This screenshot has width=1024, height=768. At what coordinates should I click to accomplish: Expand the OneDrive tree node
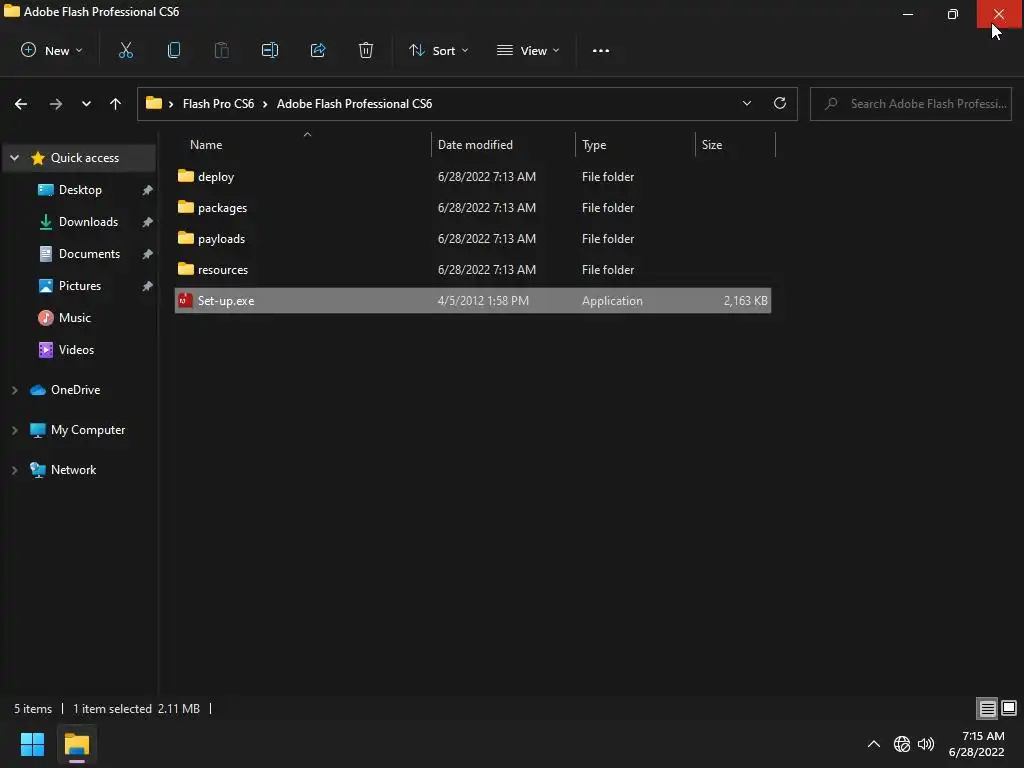[x=14, y=390]
